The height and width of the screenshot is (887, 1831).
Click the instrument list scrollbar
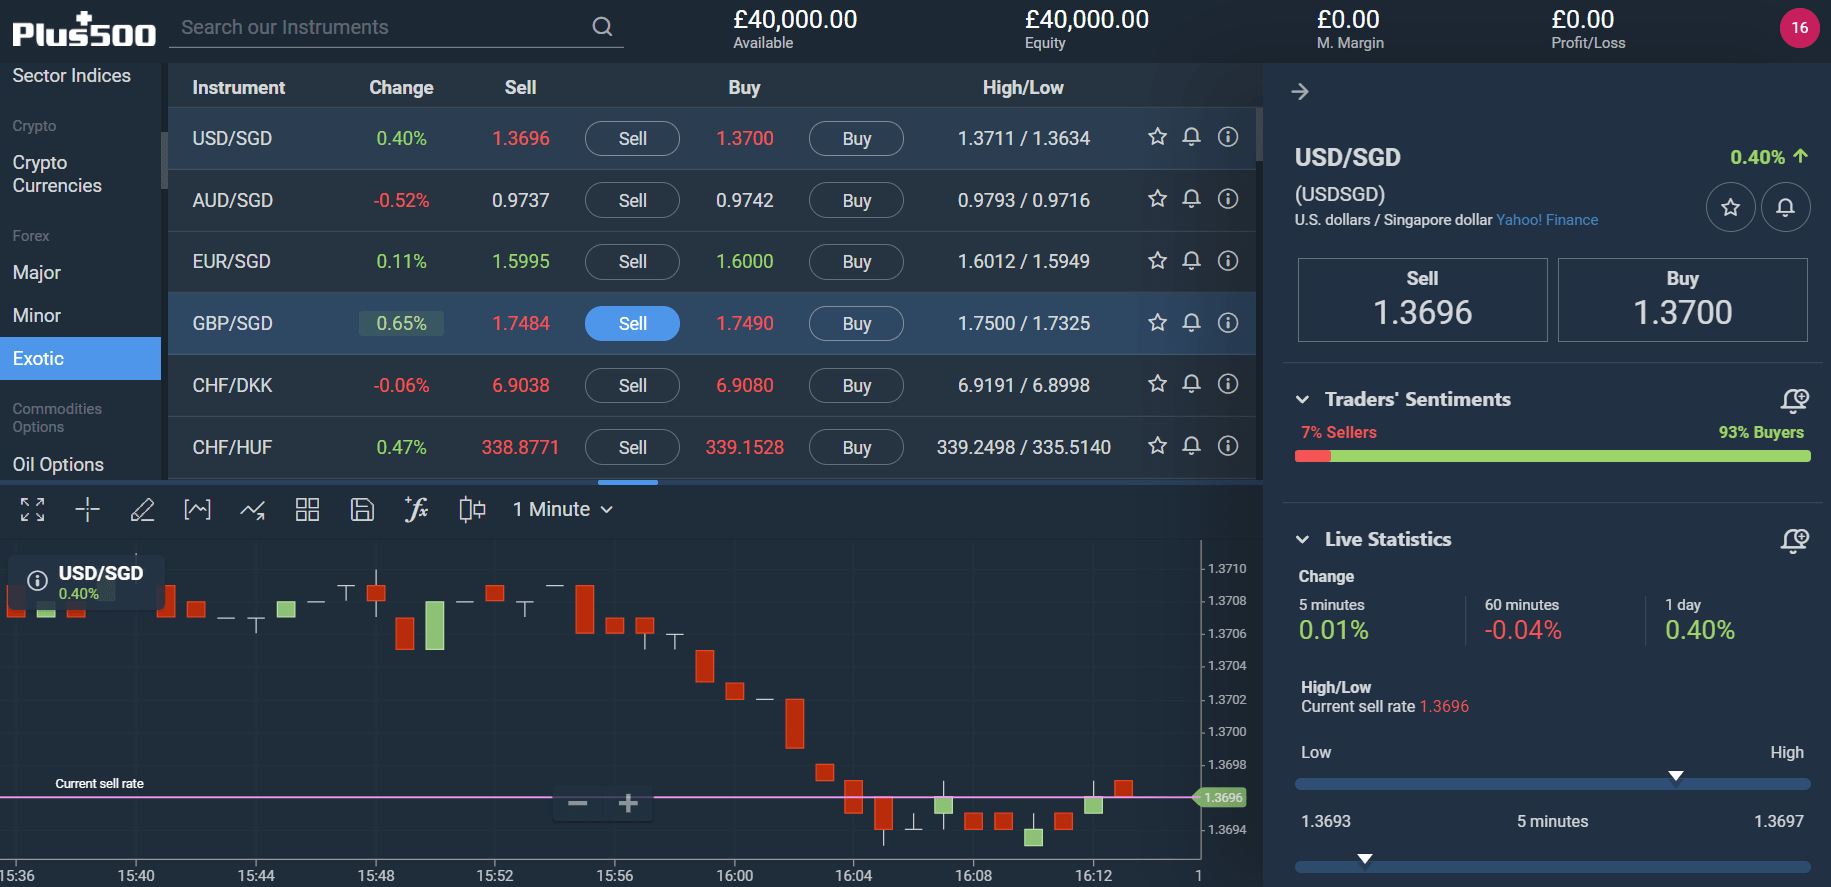click(1259, 133)
